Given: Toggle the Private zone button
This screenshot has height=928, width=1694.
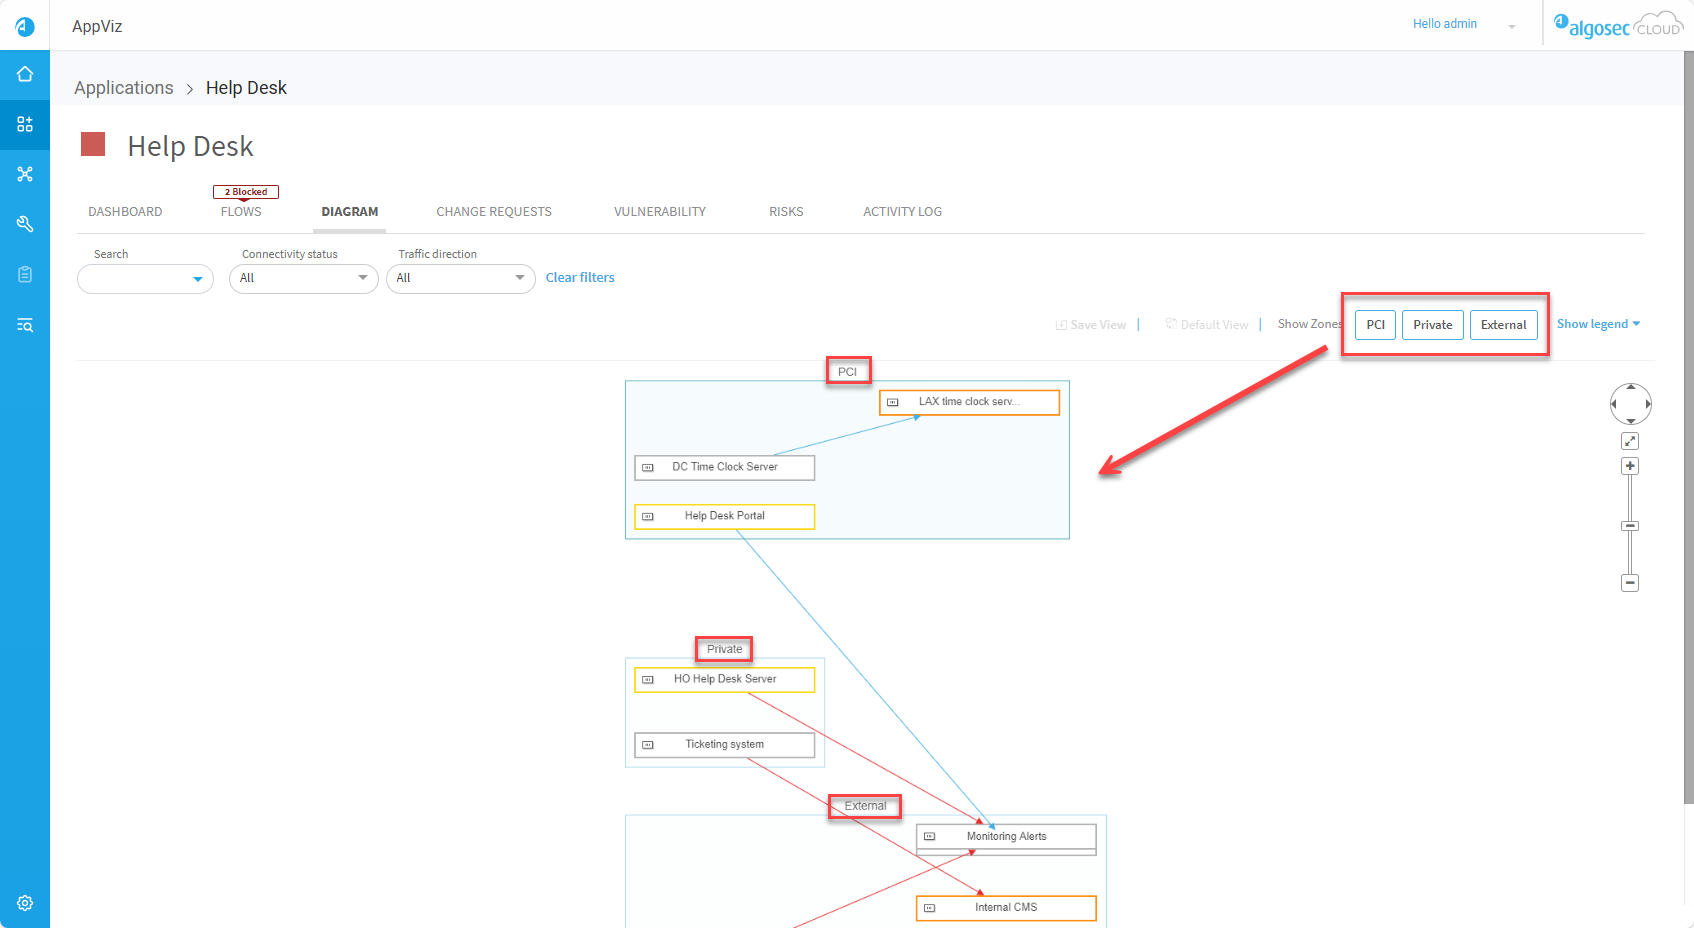Looking at the screenshot, I should [1432, 325].
